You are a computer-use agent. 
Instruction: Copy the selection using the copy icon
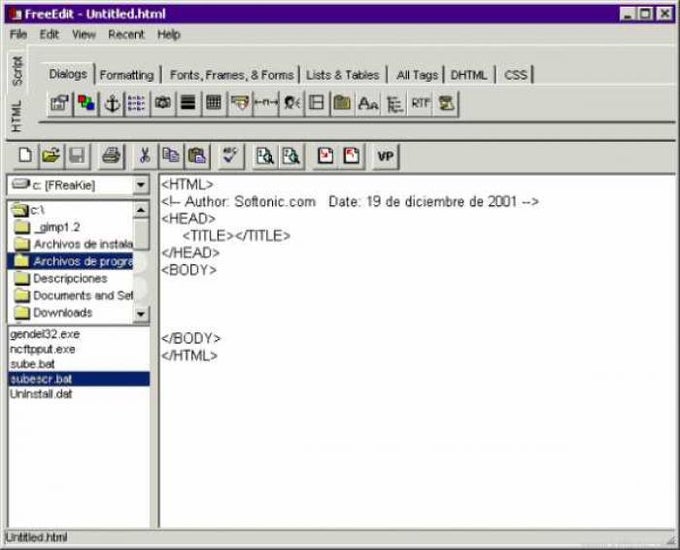(171, 155)
